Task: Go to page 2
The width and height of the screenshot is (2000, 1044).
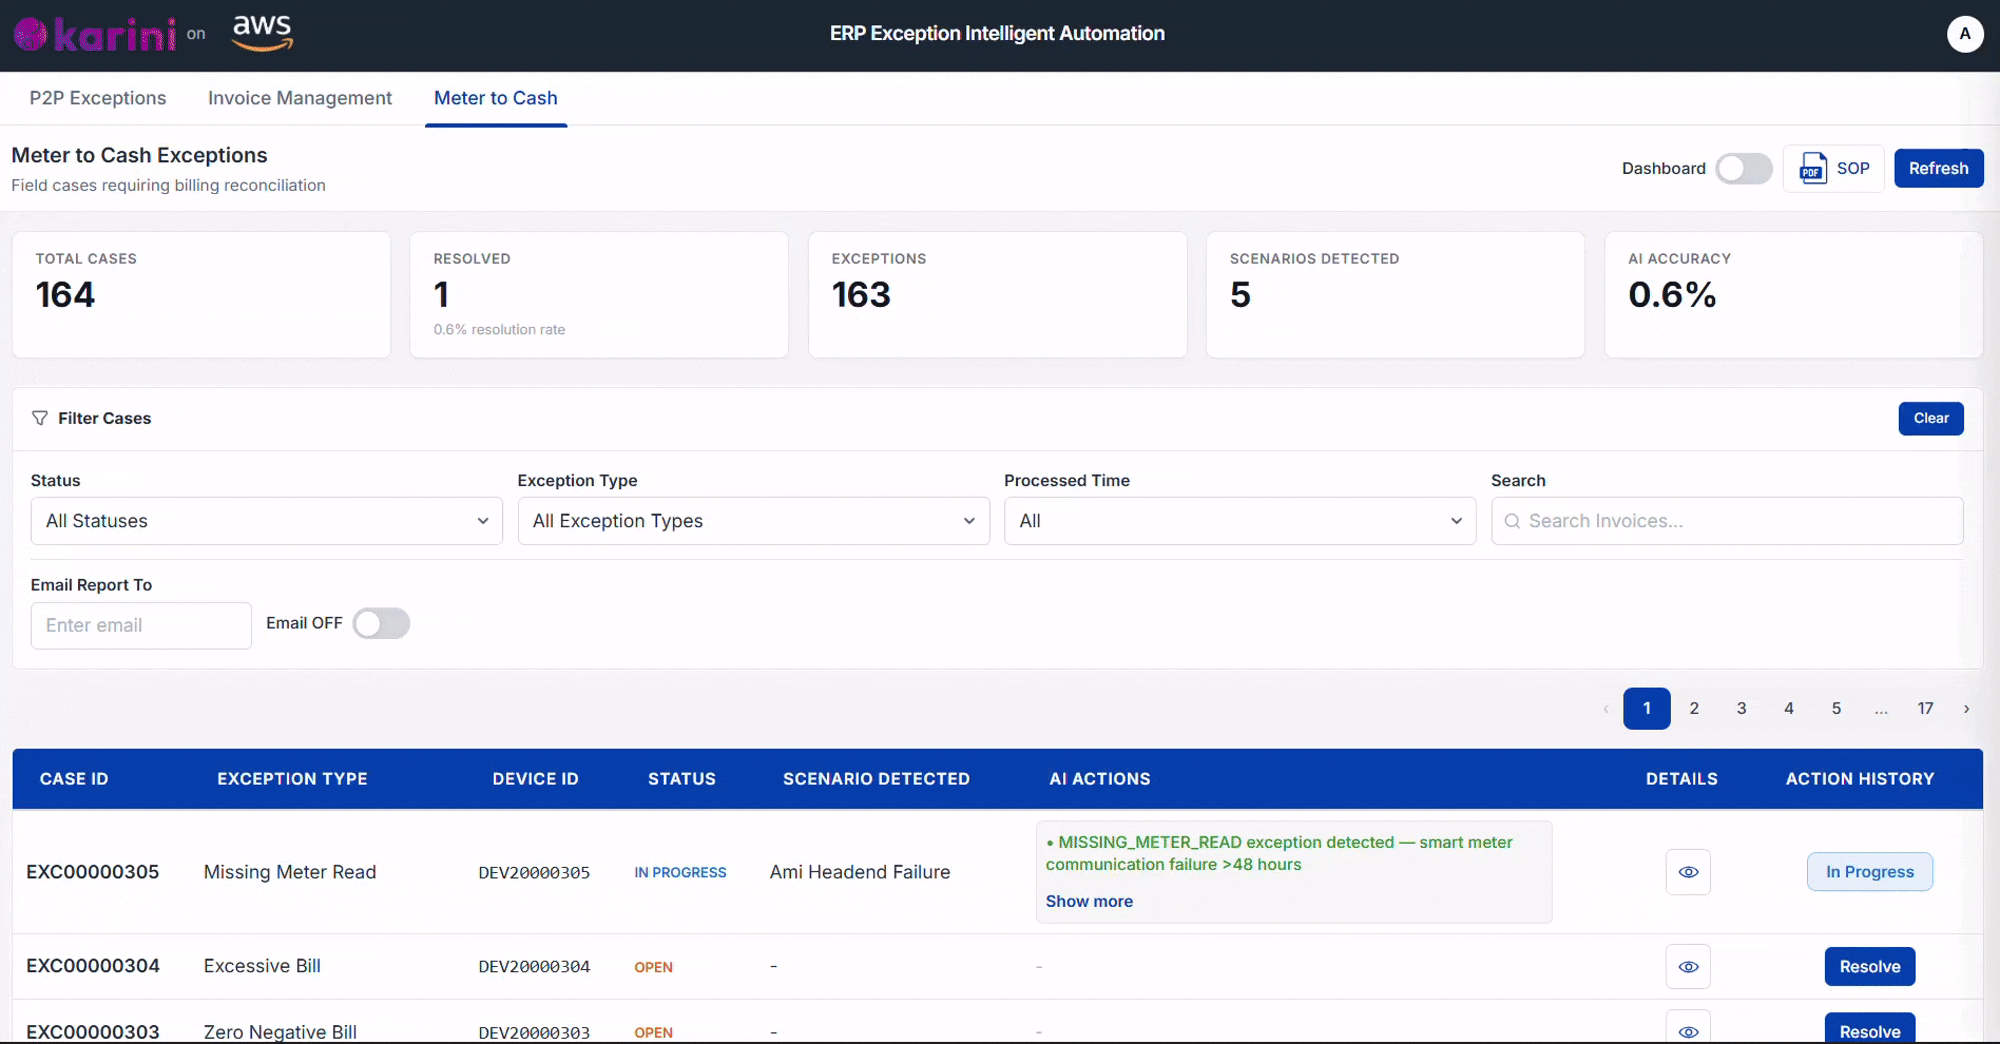Action: tap(1694, 708)
